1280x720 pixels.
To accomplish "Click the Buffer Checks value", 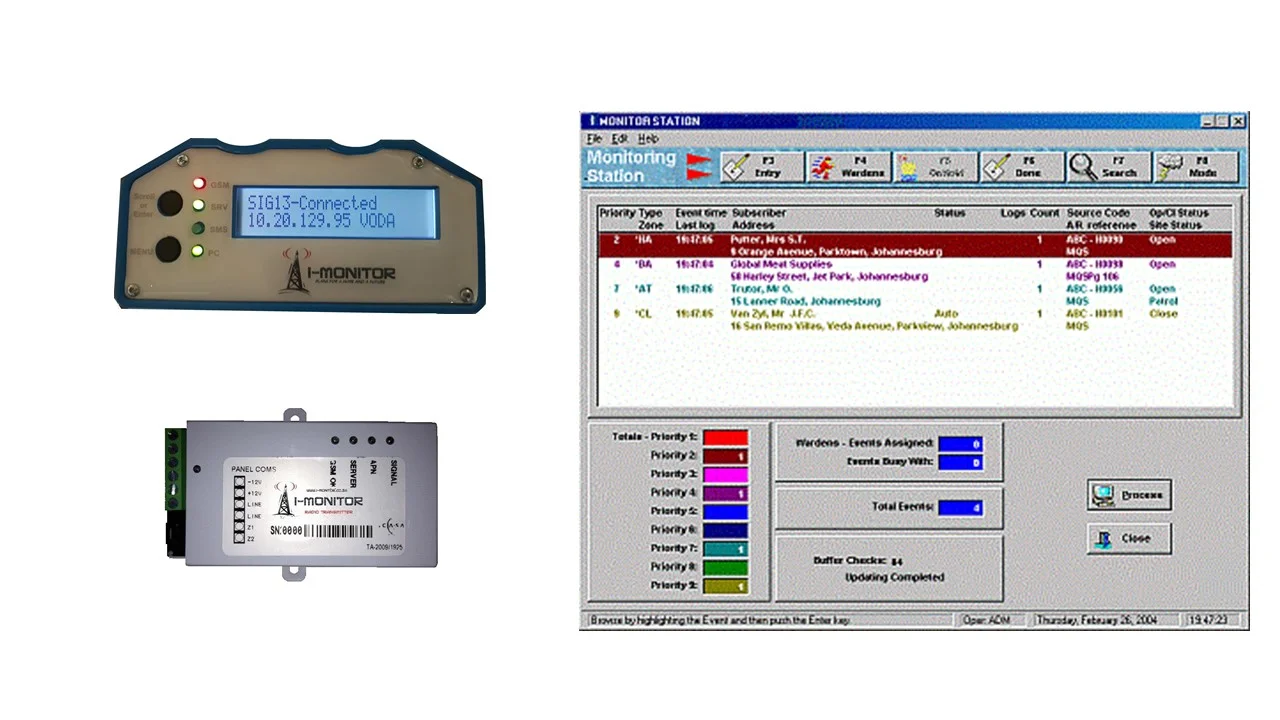I will [897, 561].
